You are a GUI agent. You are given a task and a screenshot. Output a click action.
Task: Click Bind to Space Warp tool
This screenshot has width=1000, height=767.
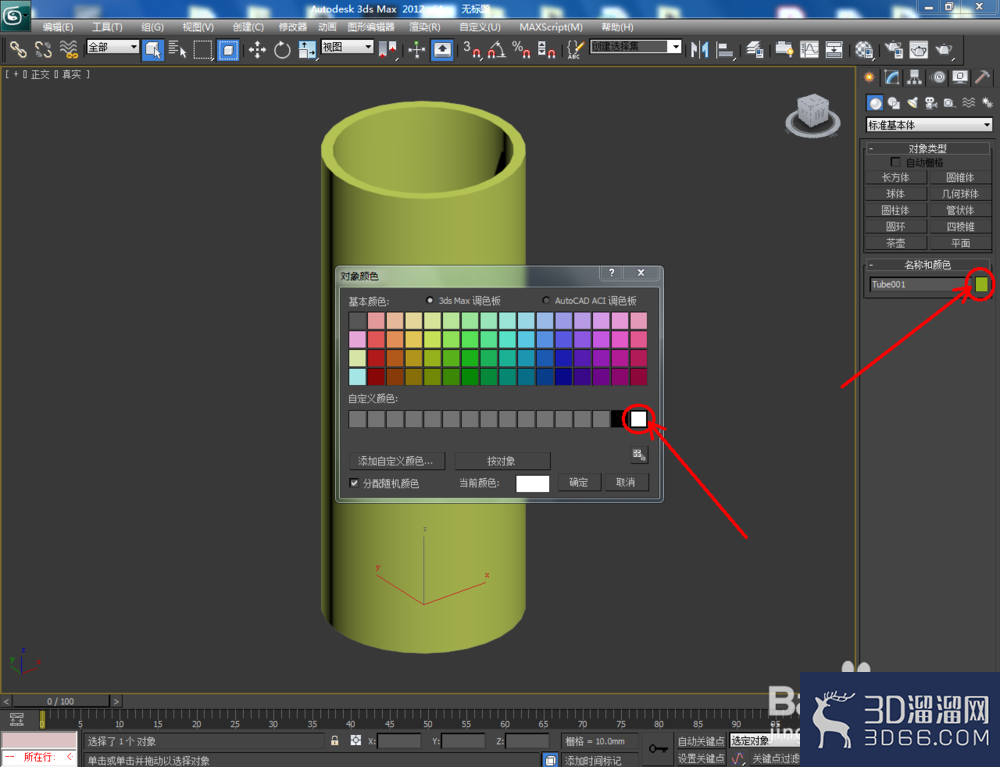[68, 49]
